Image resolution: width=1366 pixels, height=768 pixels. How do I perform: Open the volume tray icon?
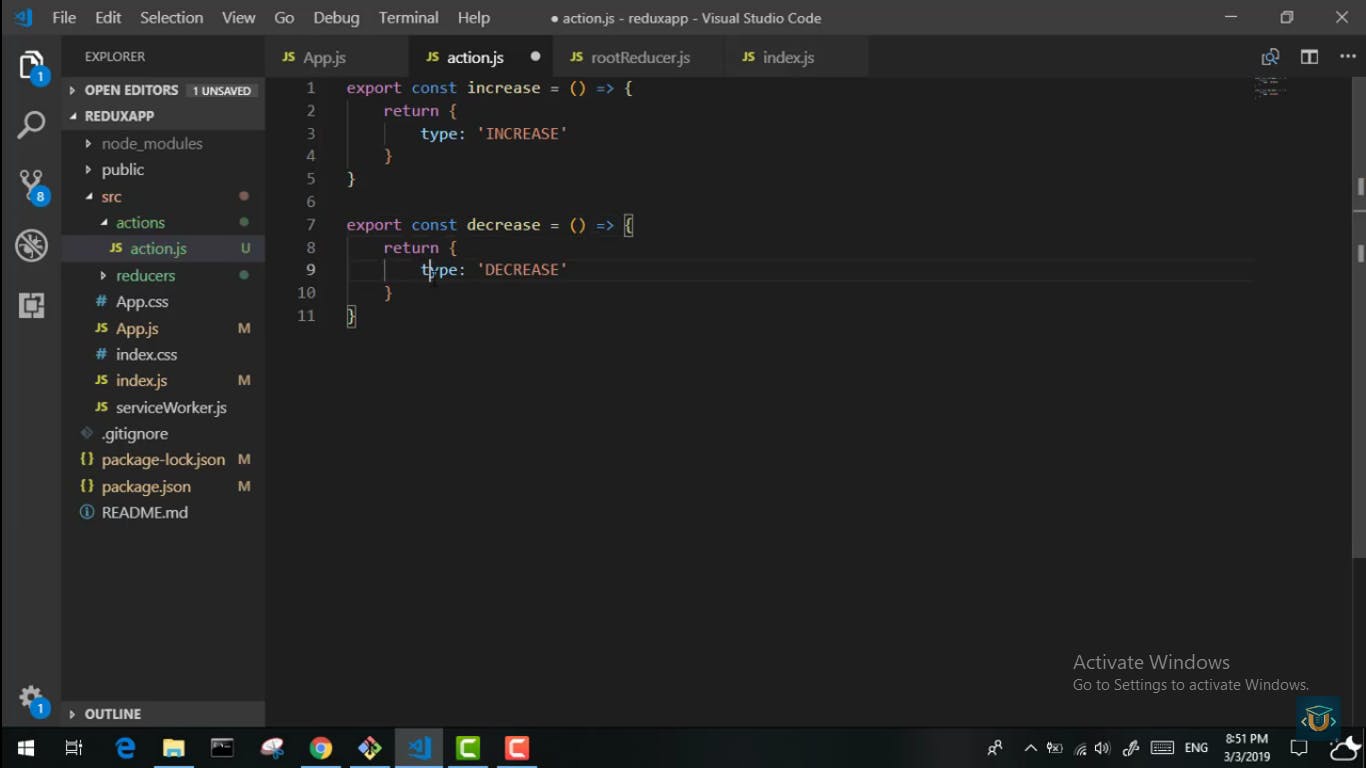[1103, 748]
